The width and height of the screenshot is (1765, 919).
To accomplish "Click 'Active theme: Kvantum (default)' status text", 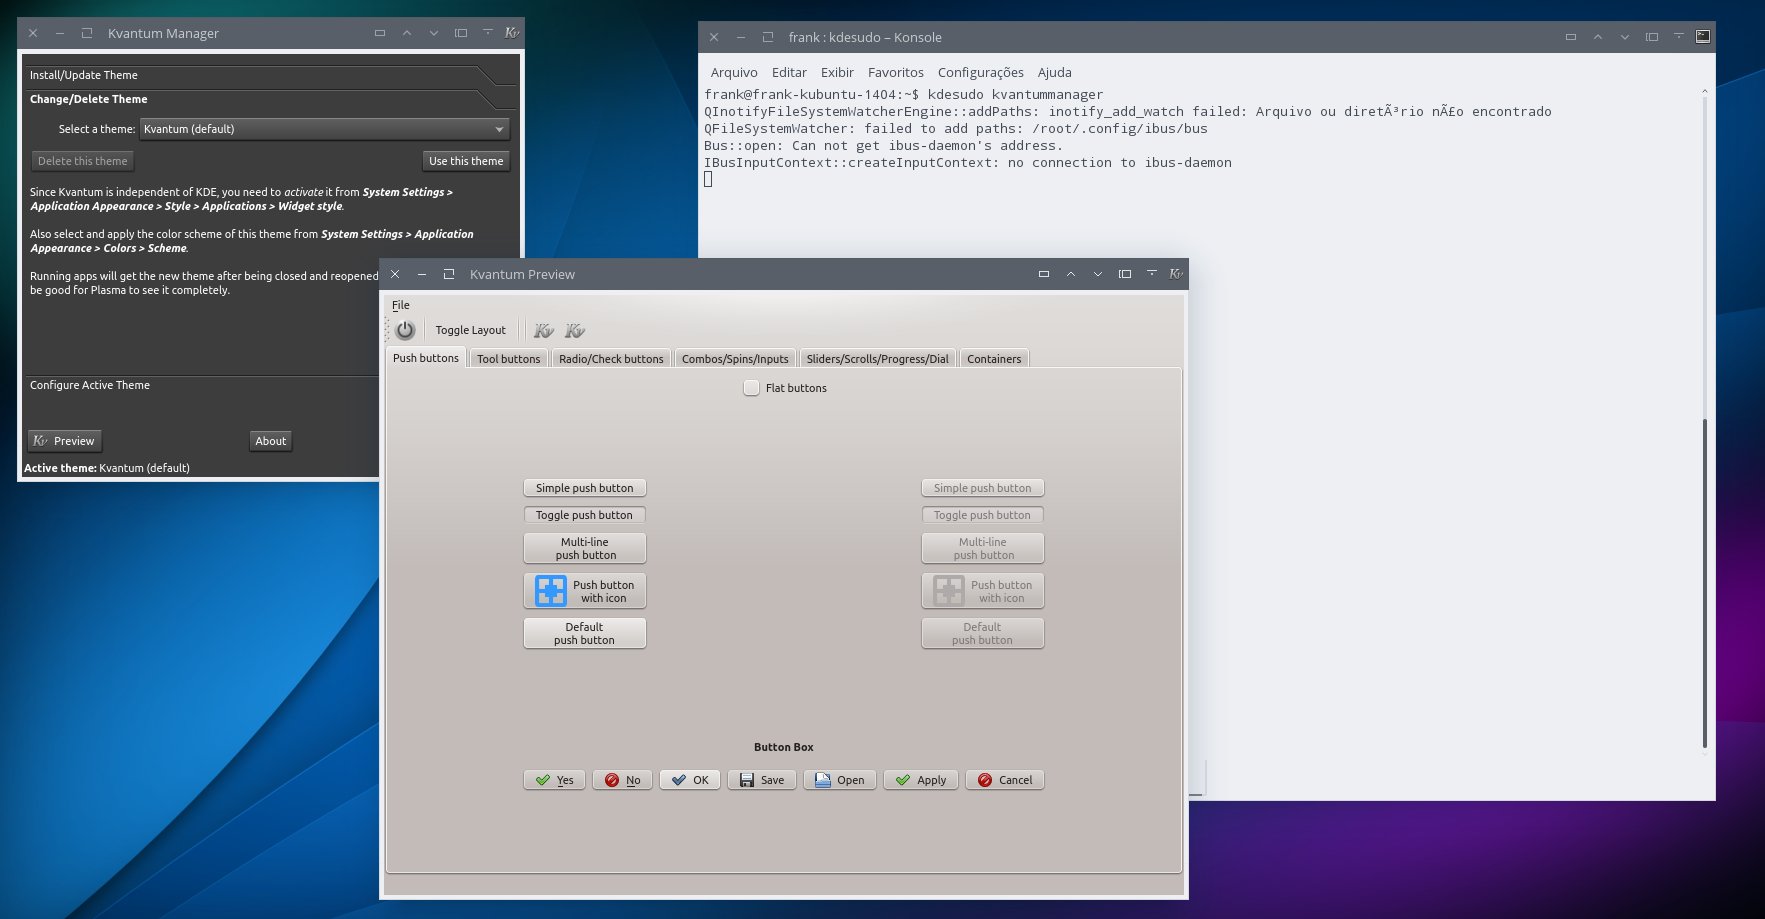I will [x=107, y=468].
